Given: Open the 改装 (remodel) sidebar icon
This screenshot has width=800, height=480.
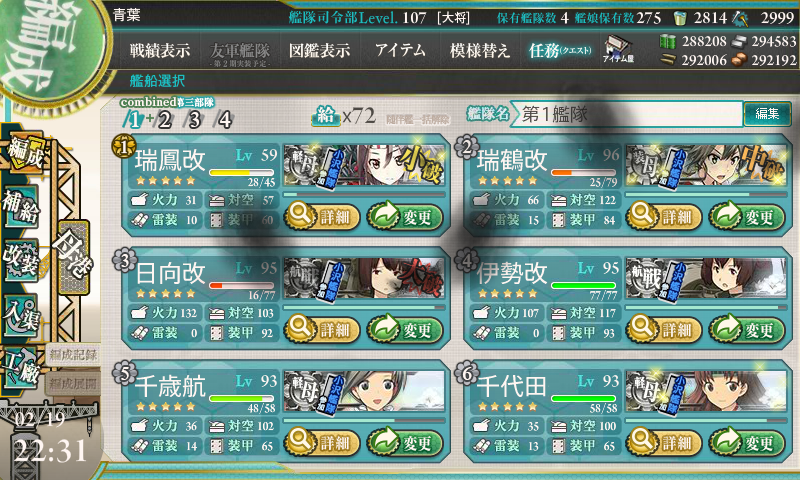Looking at the screenshot, I should click(21, 260).
